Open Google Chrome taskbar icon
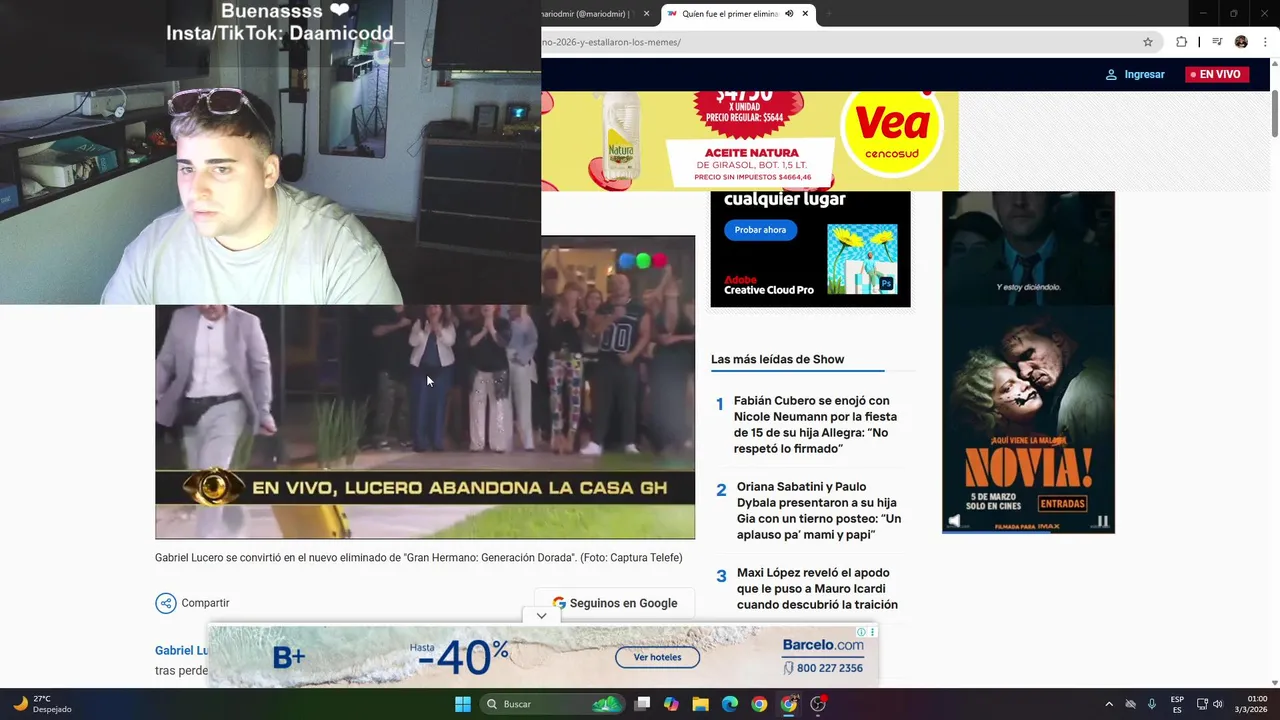 pyautogui.click(x=759, y=704)
